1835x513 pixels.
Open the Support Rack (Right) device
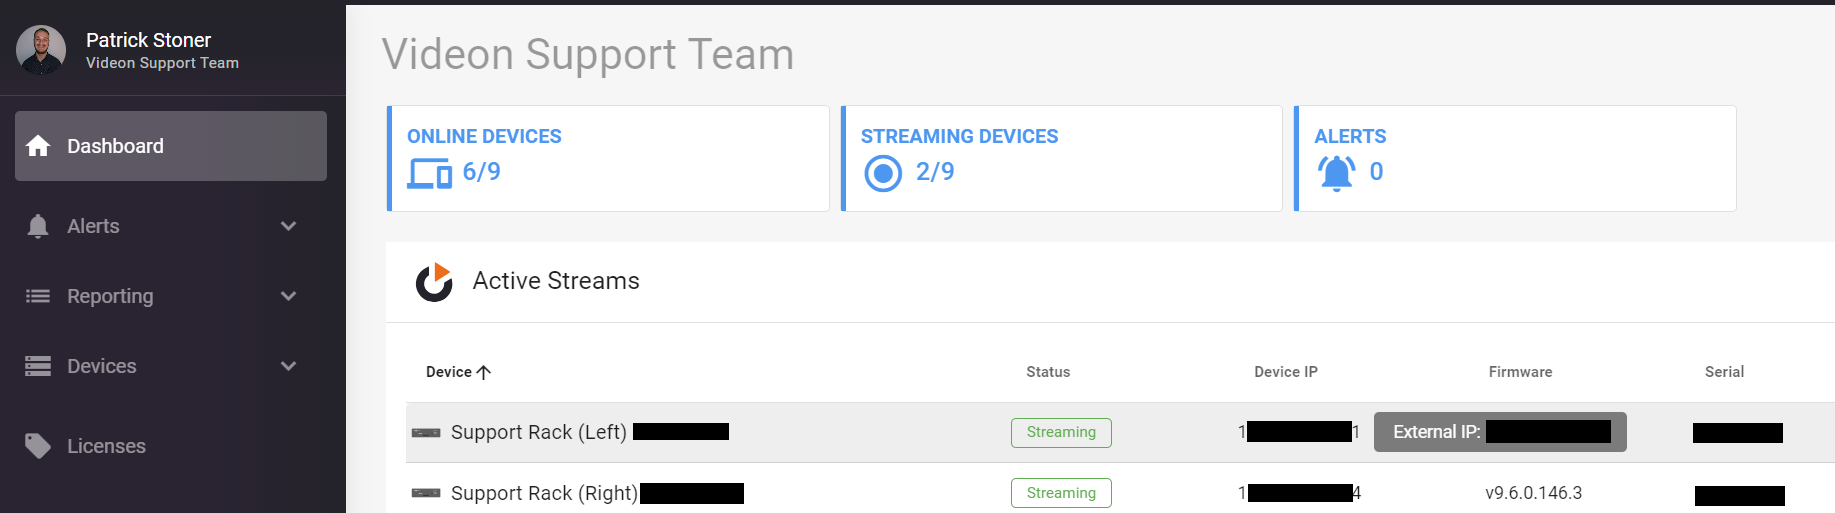544,493
